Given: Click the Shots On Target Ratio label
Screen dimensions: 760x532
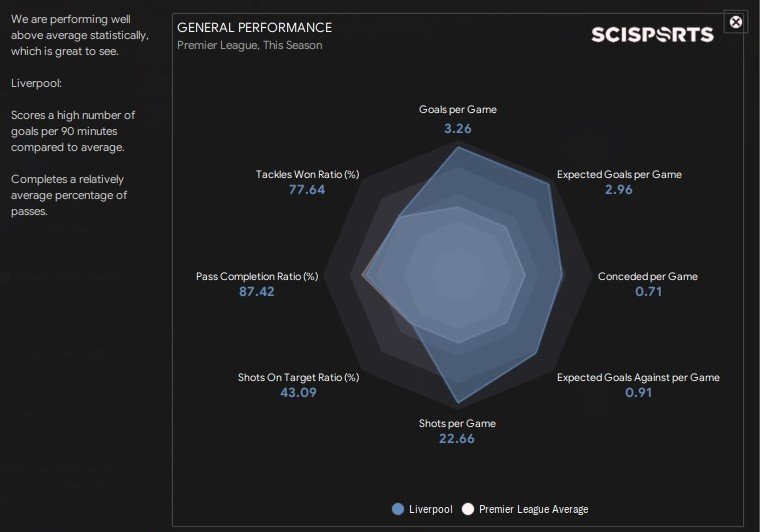Looking at the screenshot, I should click(298, 377).
